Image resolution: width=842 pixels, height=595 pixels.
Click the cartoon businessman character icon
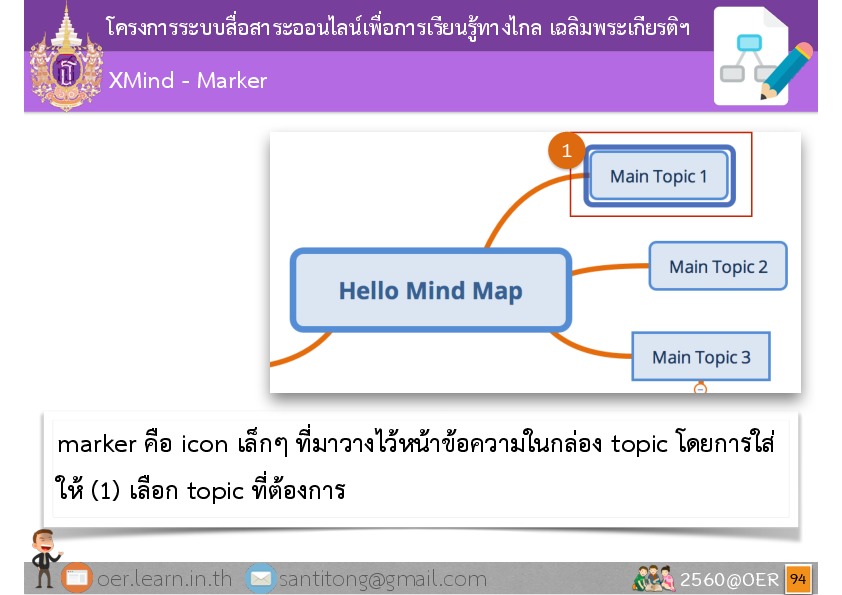coord(44,556)
